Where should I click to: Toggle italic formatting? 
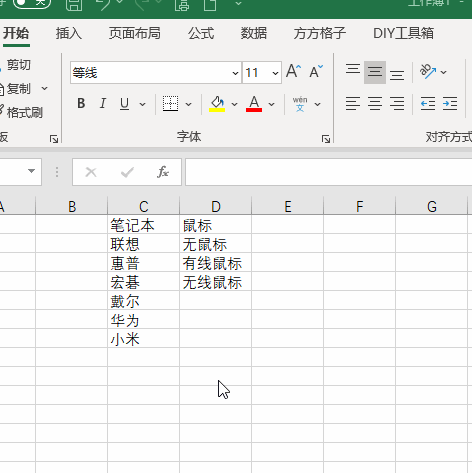(103, 104)
